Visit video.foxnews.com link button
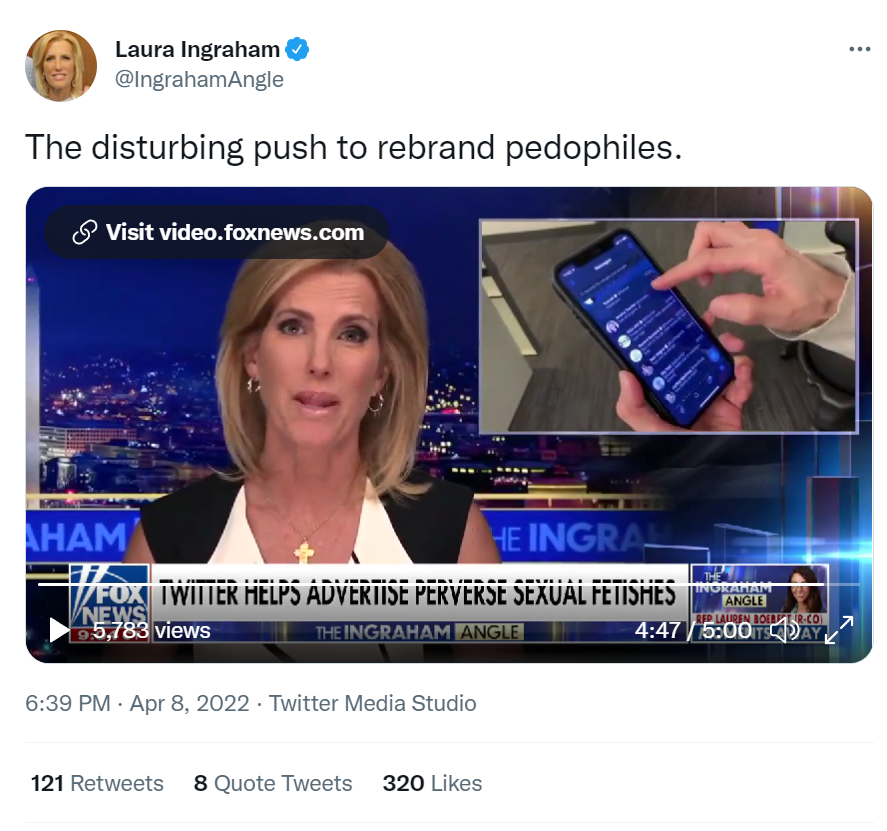Image resolution: width=887 pixels, height=831 pixels. click(x=217, y=232)
